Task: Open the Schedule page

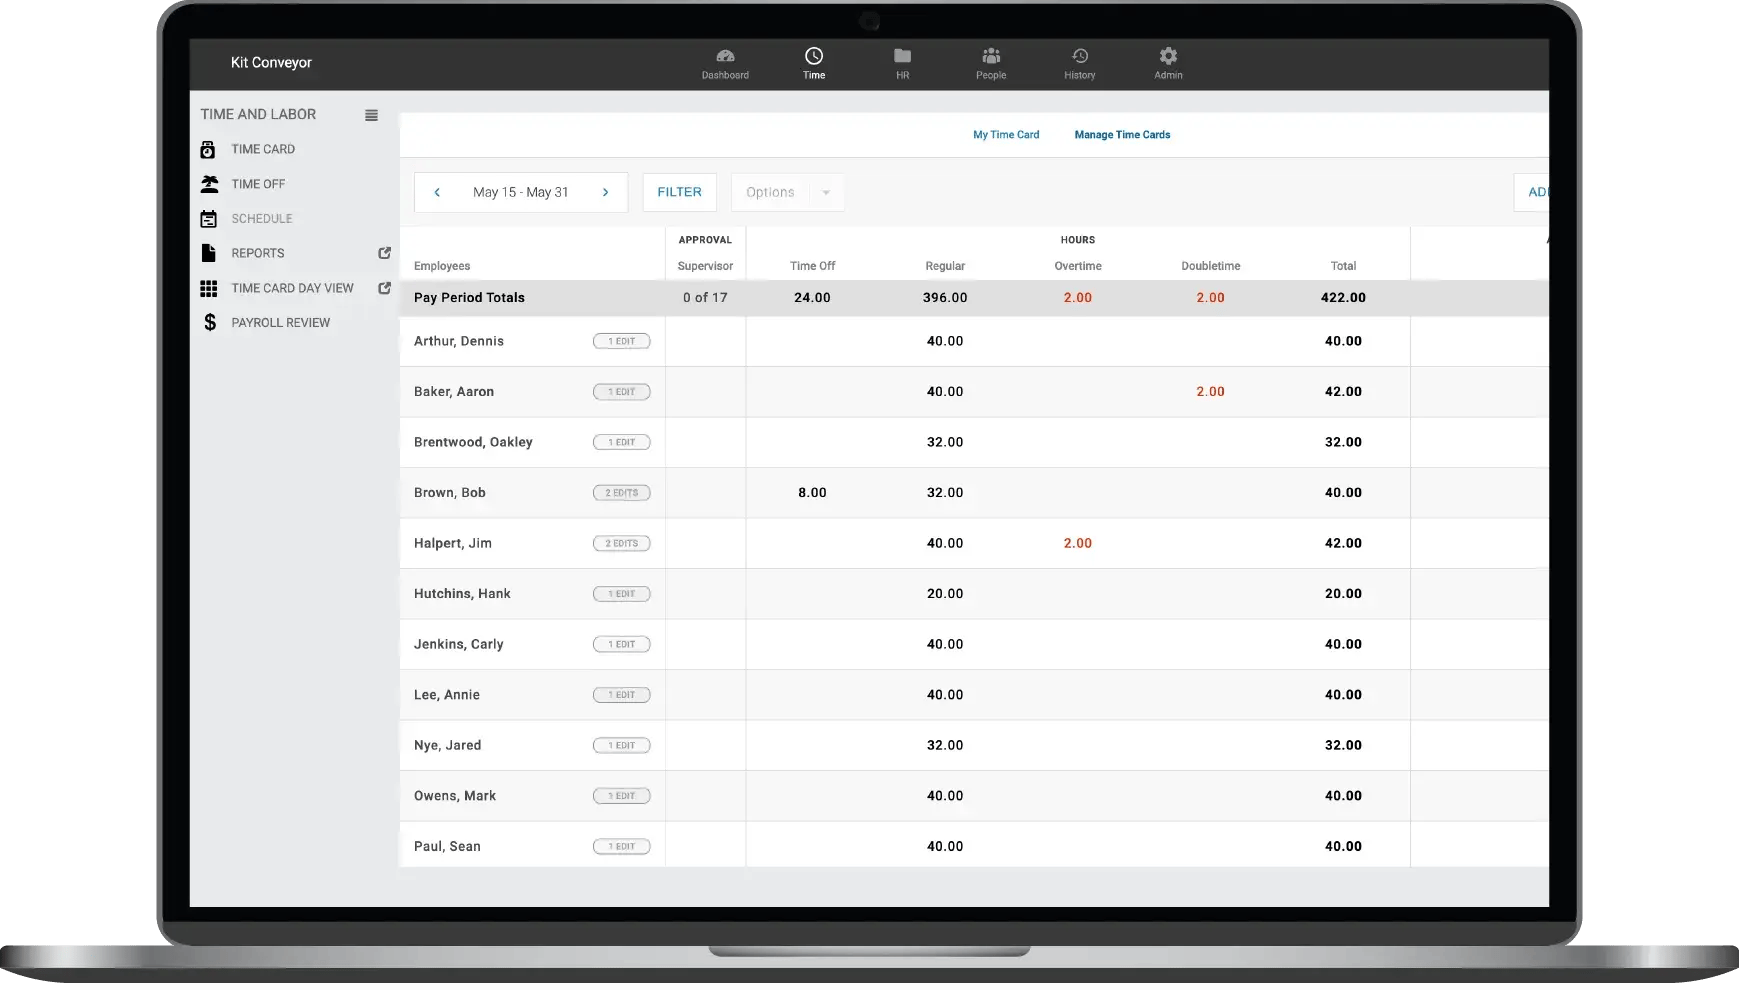Action: 261,218
